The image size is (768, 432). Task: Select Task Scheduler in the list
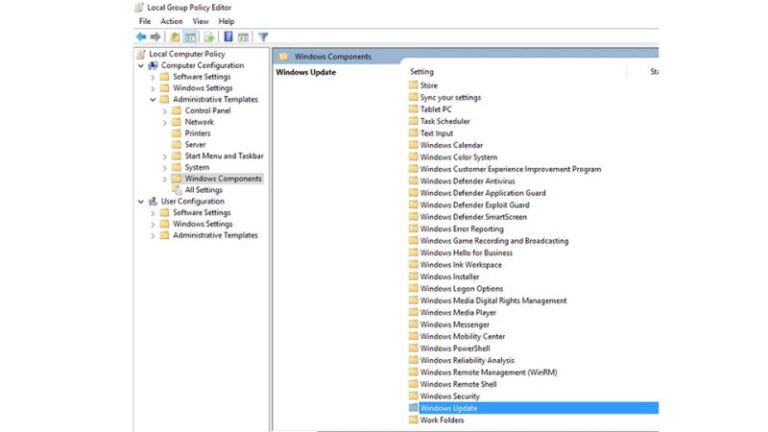point(445,121)
